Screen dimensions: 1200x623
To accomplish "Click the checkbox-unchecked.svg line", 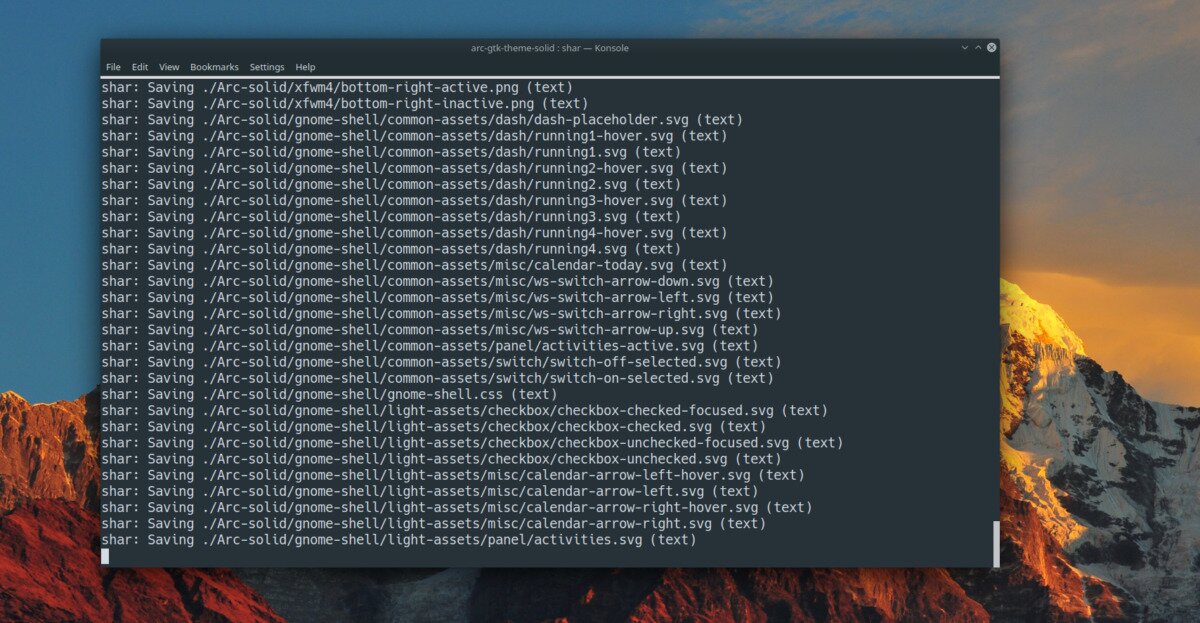I will click(442, 458).
